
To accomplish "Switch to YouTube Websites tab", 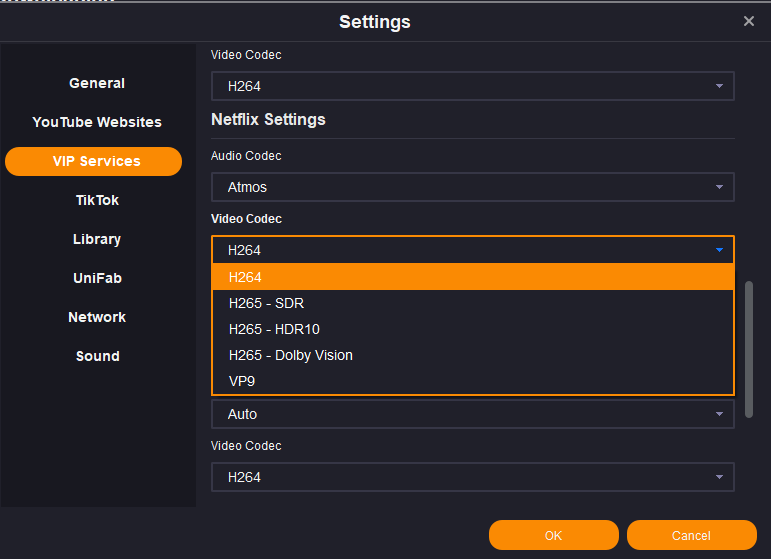I will point(97,122).
